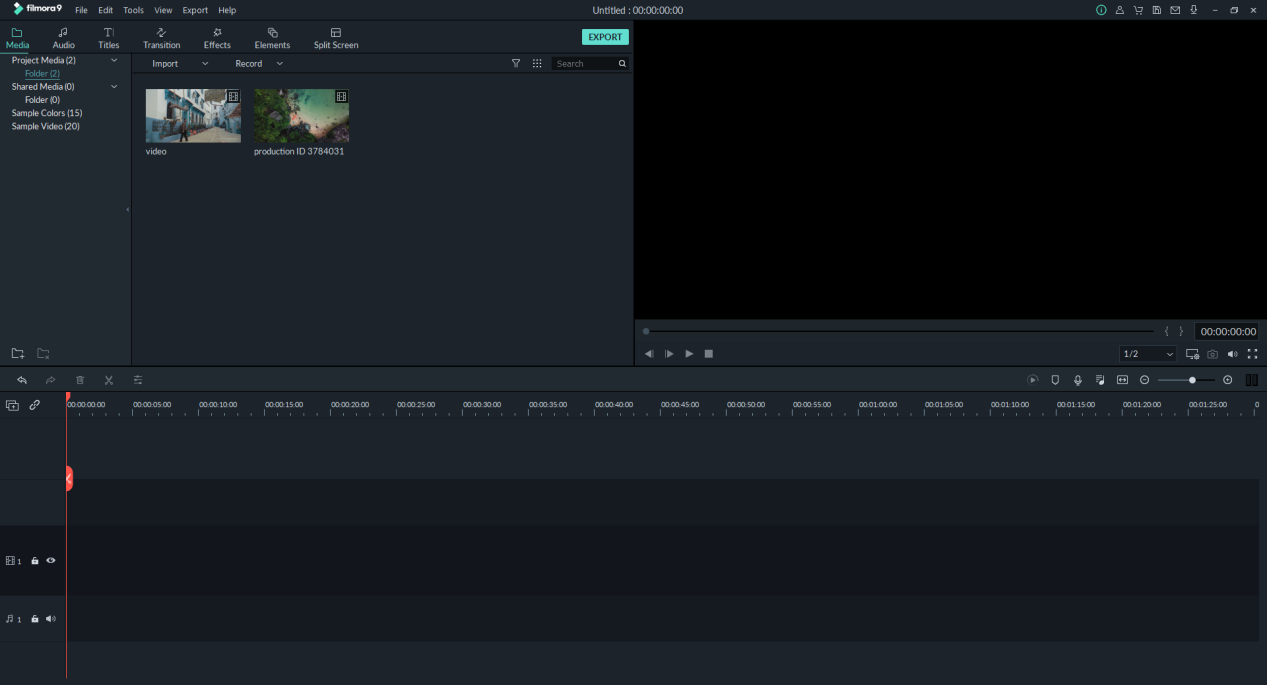Toggle the lock on the video track
The image size is (1267, 685).
[x=34, y=561]
